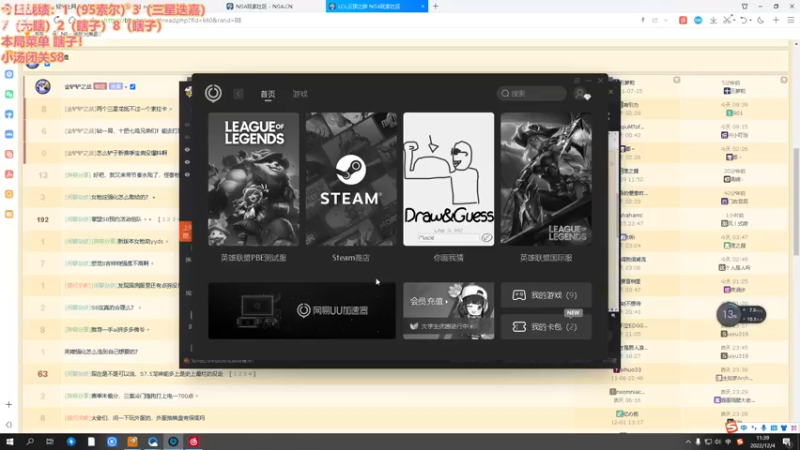This screenshot has height=450, width=800.
Task: Click the toolbar plus add icon
Action: click(776, 20)
